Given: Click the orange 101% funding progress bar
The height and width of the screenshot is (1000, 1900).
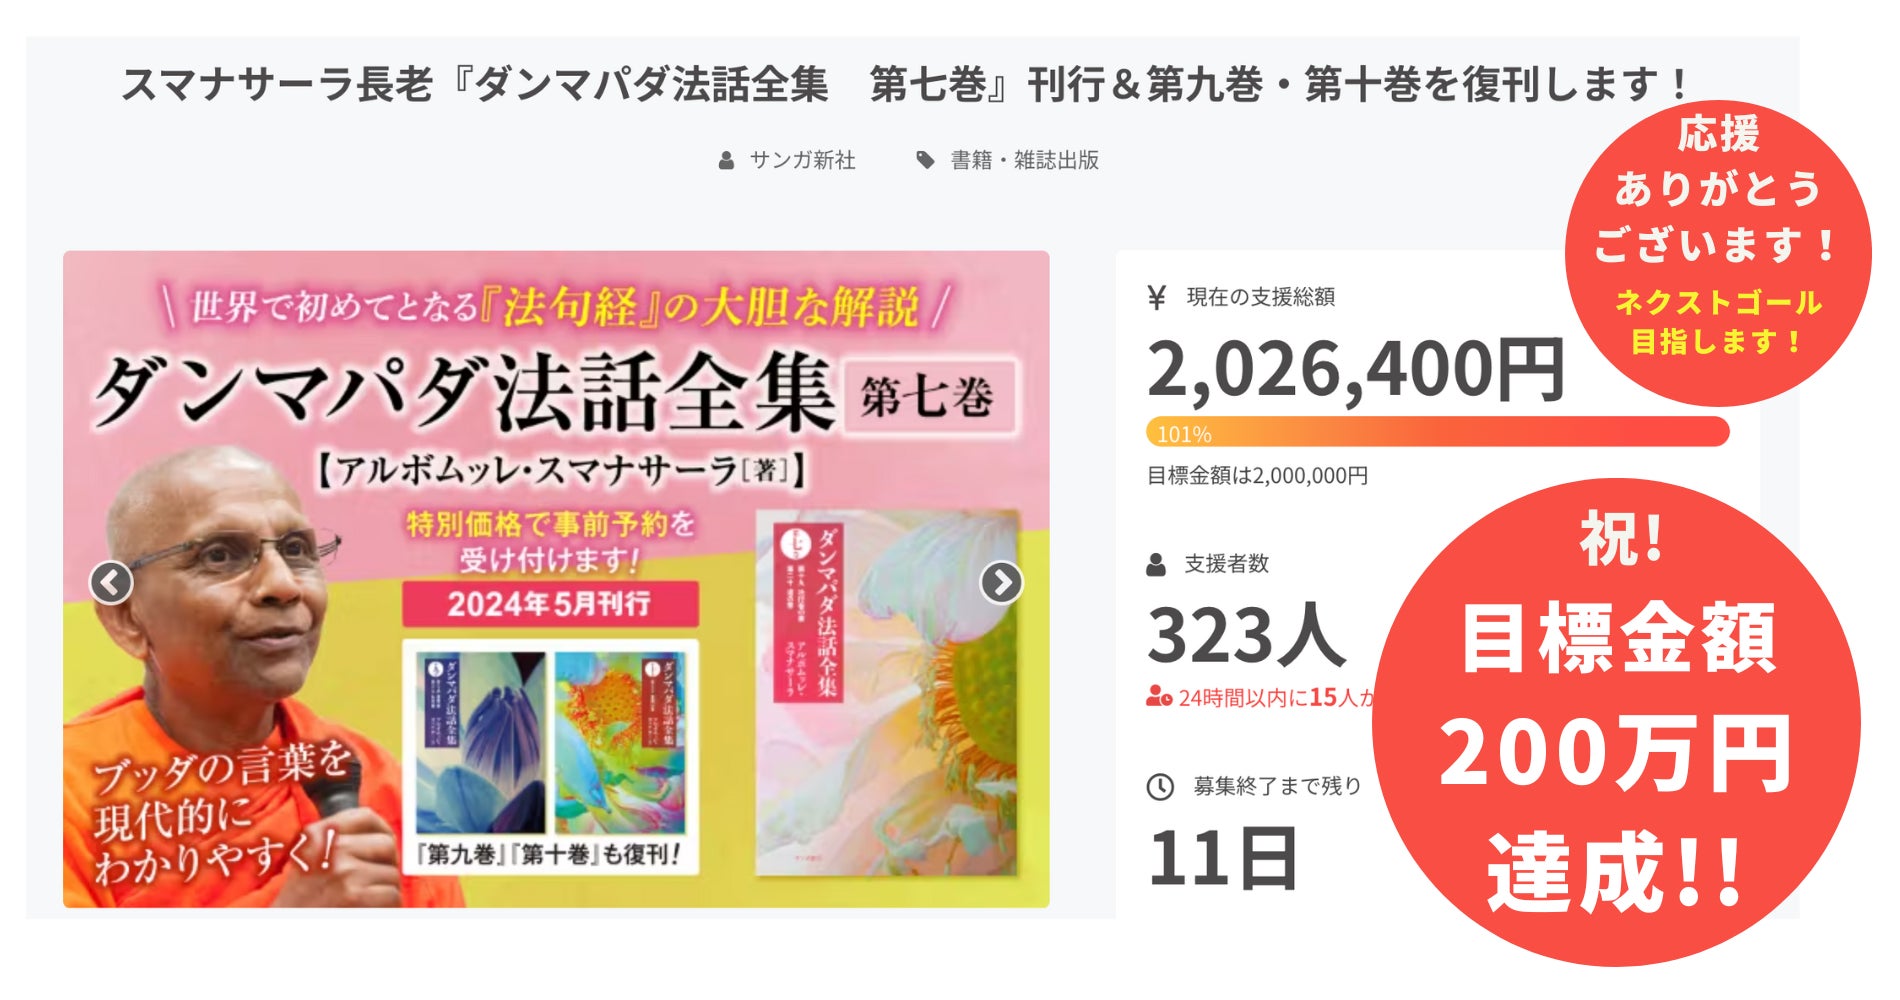Looking at the screenshot, I should [1437, 433].
